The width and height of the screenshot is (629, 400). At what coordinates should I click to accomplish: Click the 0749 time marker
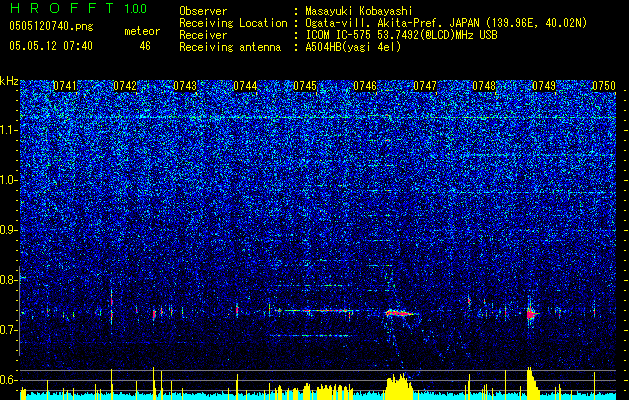pyautogui.click(x=544, y=86)
